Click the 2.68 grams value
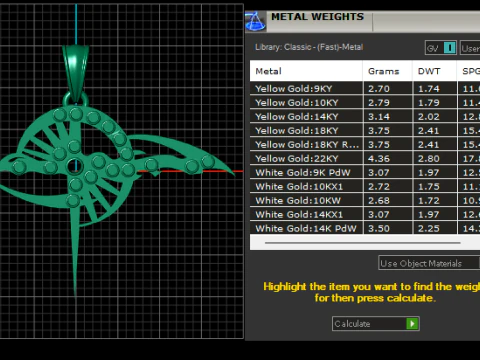 tap(379, 201)
